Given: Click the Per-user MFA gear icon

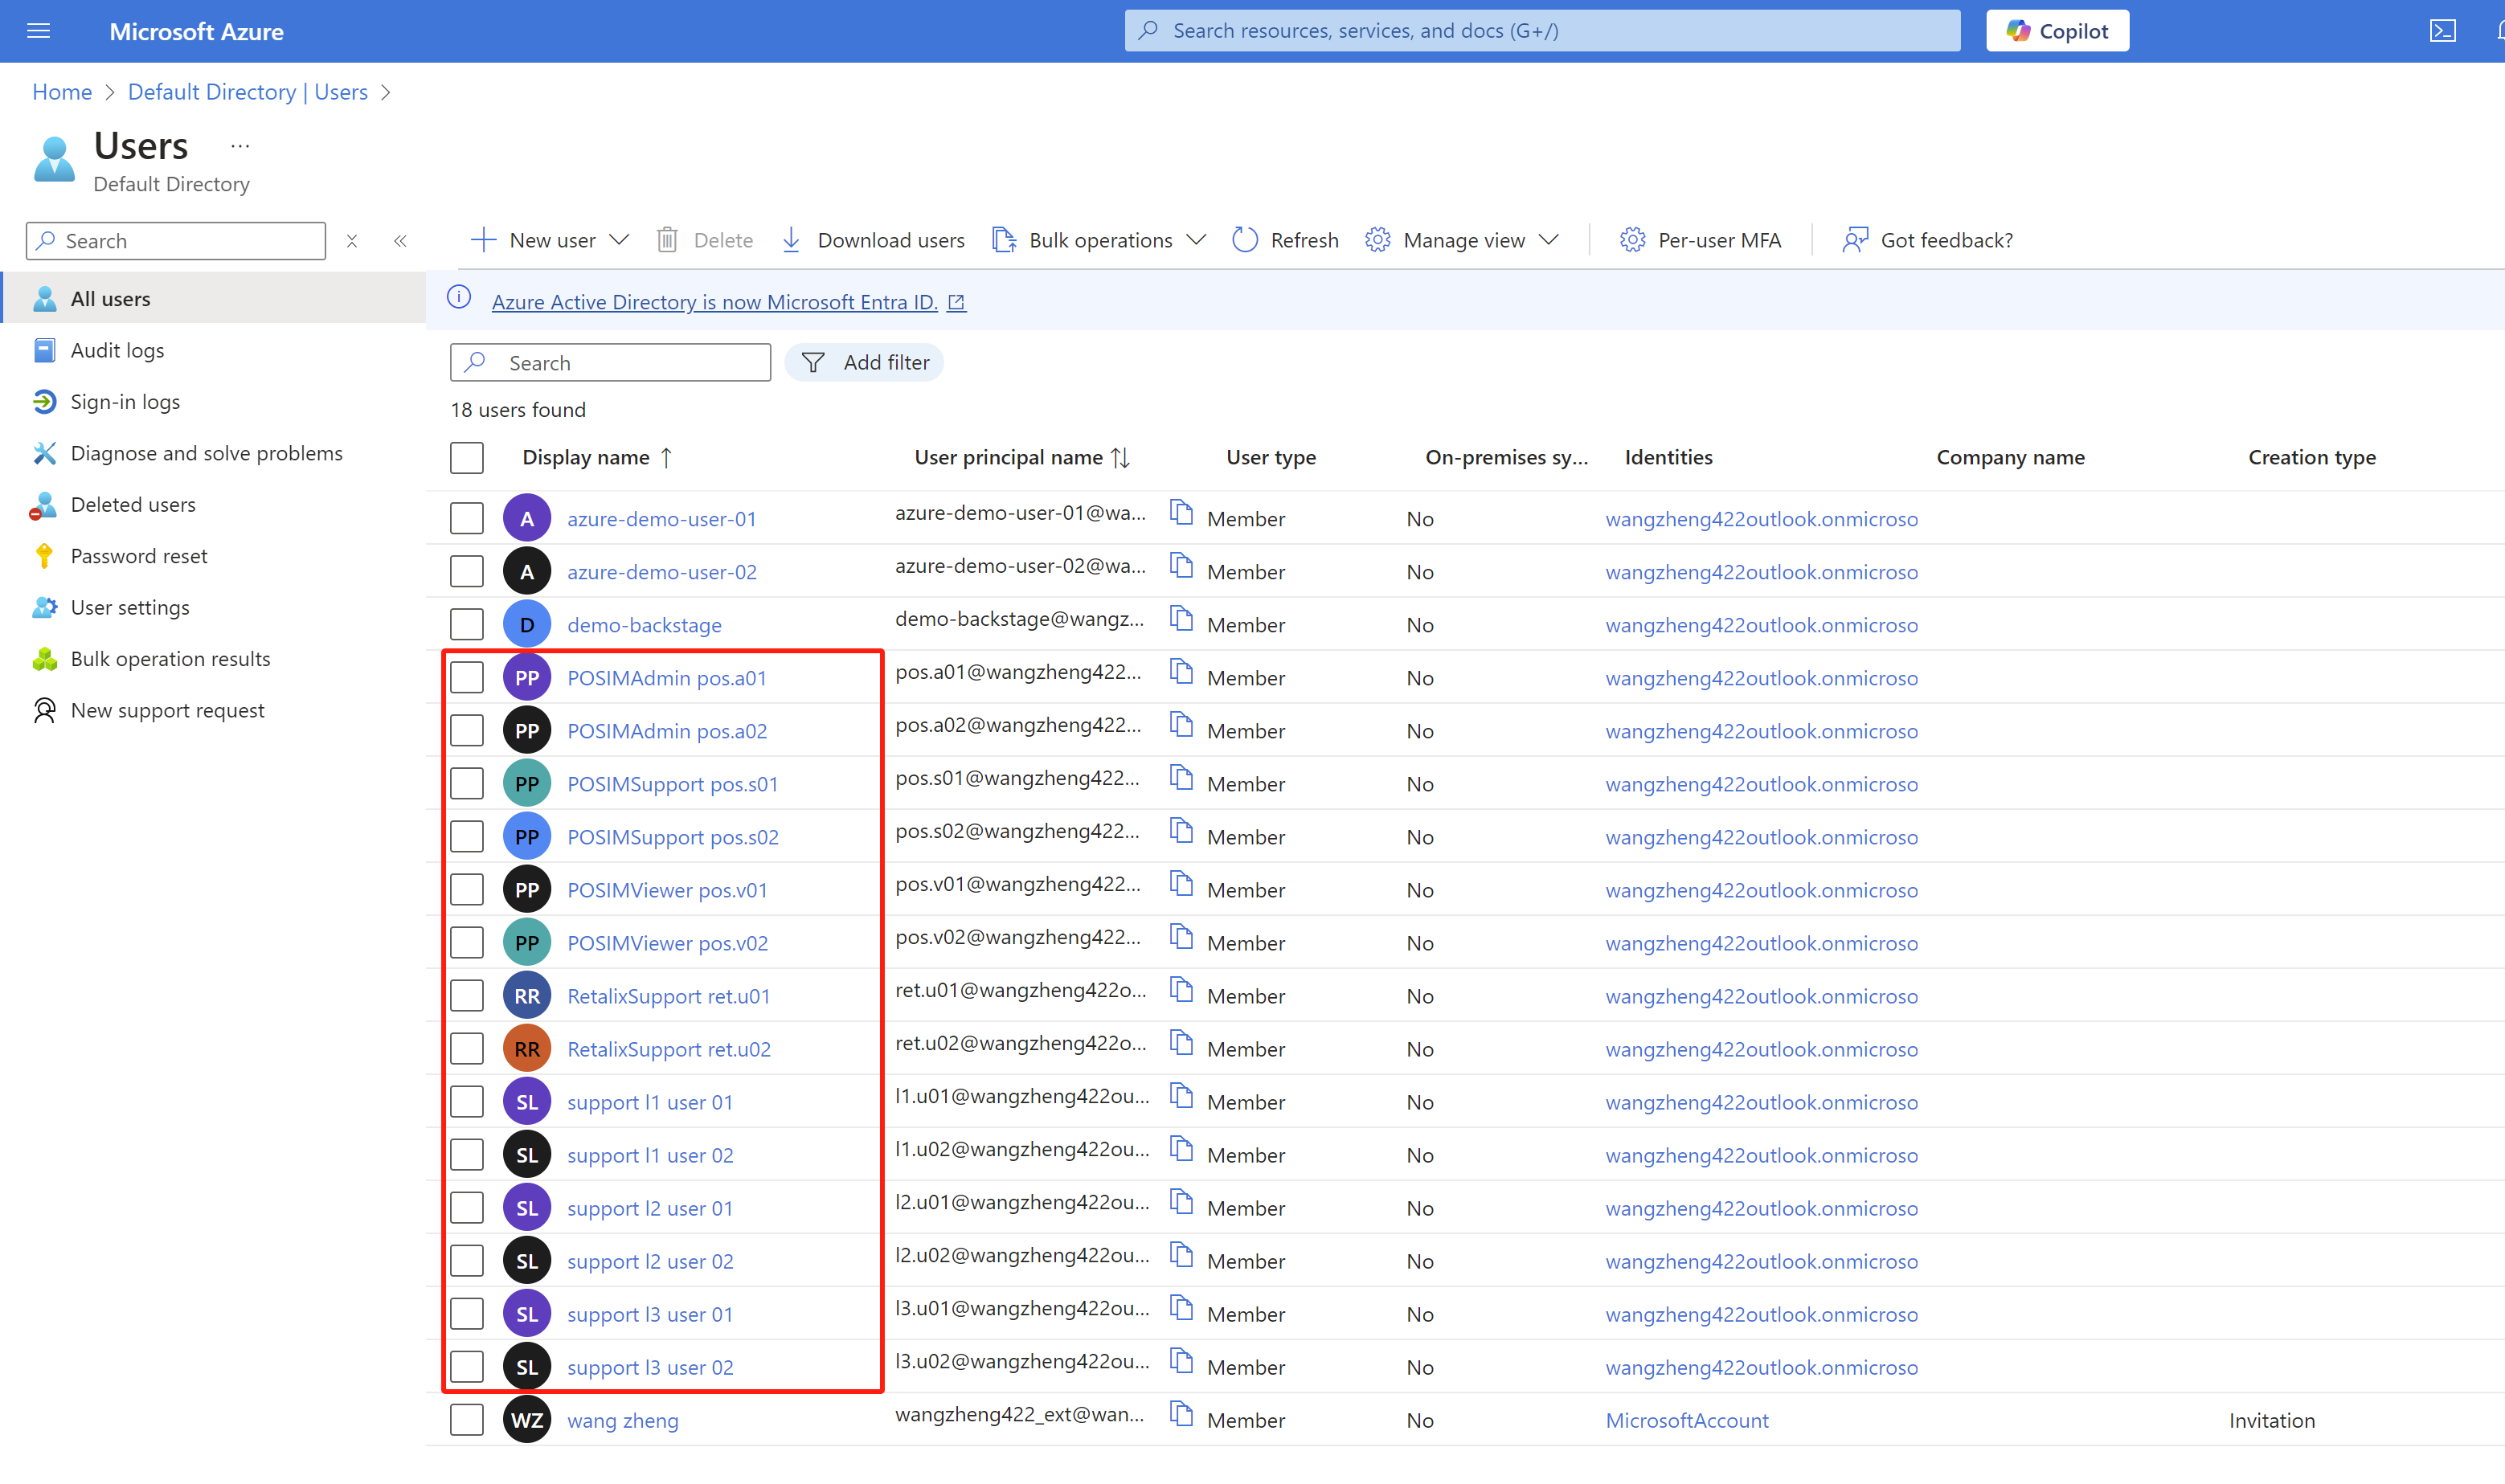Looking at the screenshot, I should click(x=1632, y=240).
